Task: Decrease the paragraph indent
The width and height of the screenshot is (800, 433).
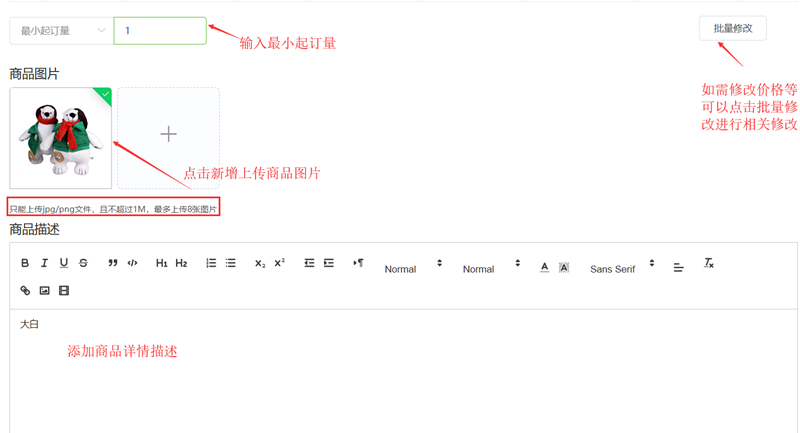Action: coord(309,263)
